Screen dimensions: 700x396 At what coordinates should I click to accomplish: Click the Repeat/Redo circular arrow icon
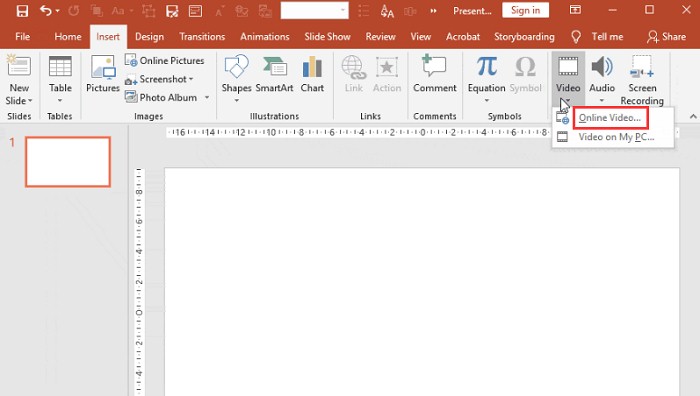coord(74,11)
